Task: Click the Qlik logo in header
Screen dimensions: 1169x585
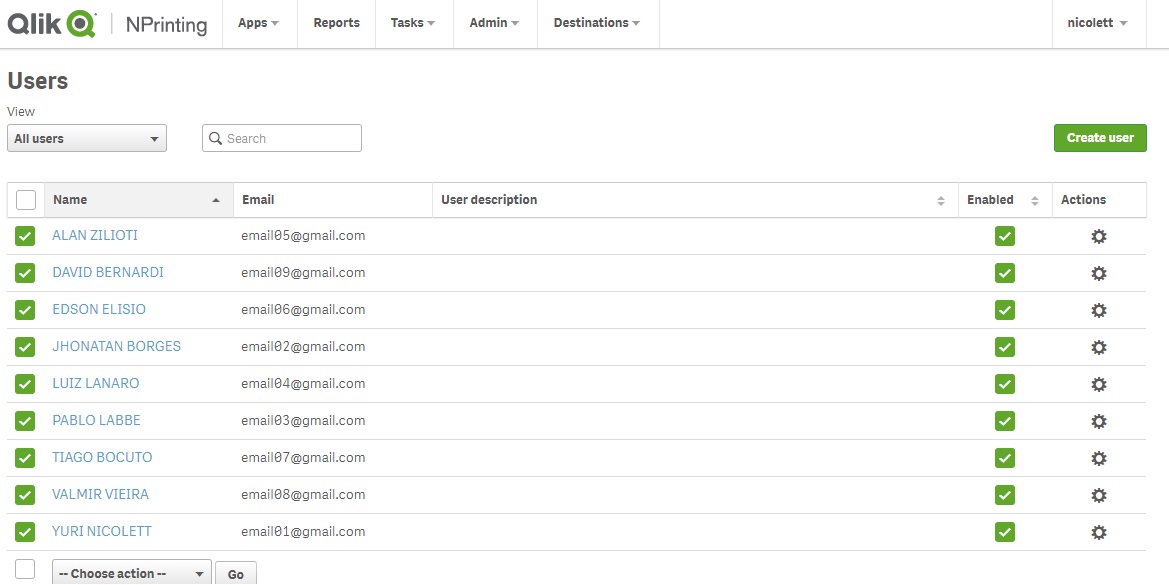Action: click(x=52, y=24)
